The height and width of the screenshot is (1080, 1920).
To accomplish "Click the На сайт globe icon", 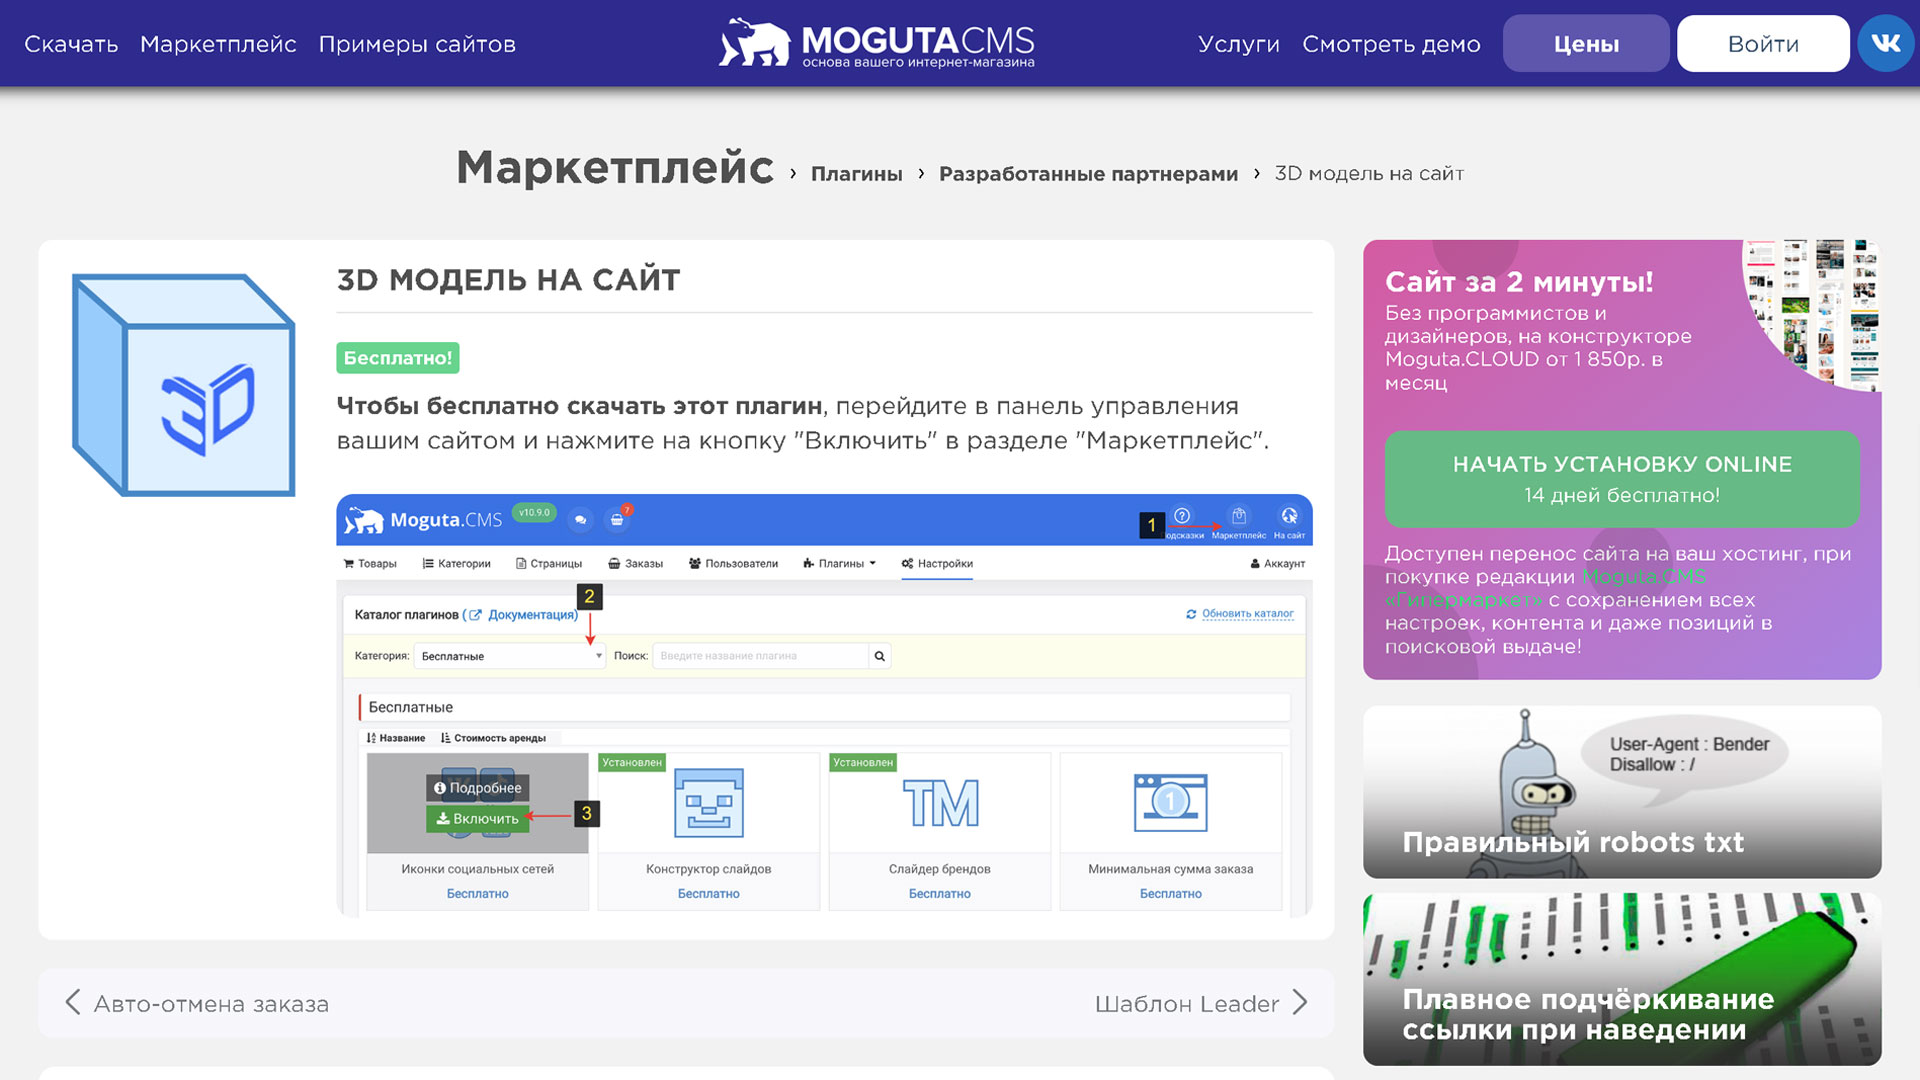I will click(x=1289, y=515).
